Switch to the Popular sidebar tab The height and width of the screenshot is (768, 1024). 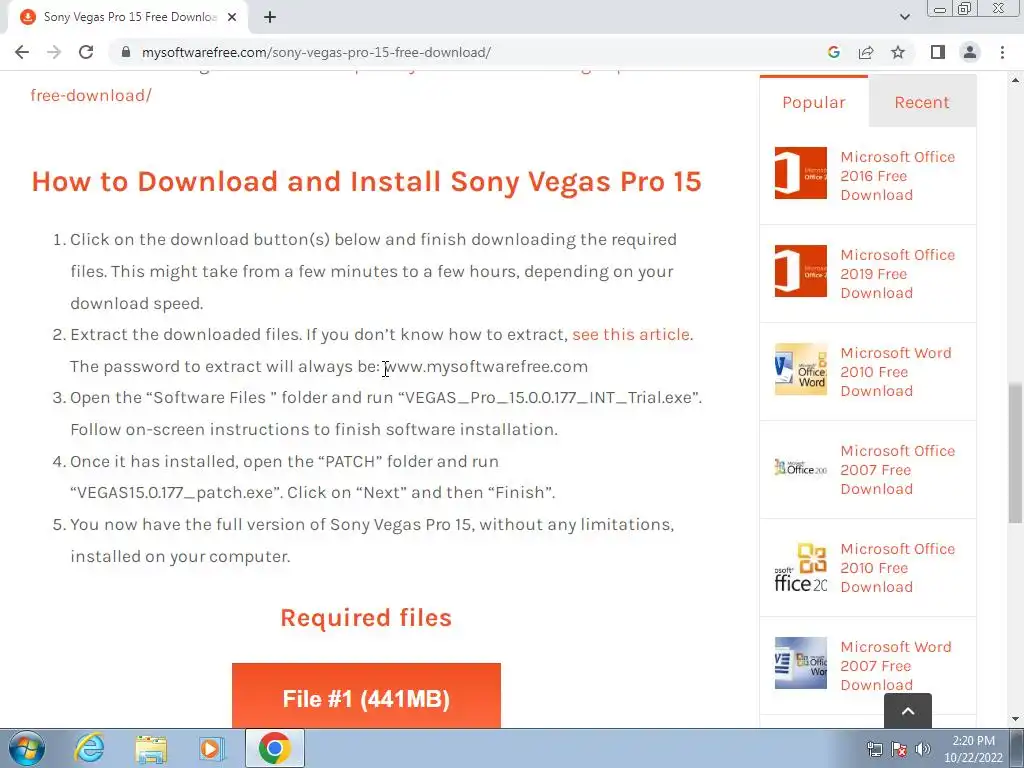pos(814,102)
